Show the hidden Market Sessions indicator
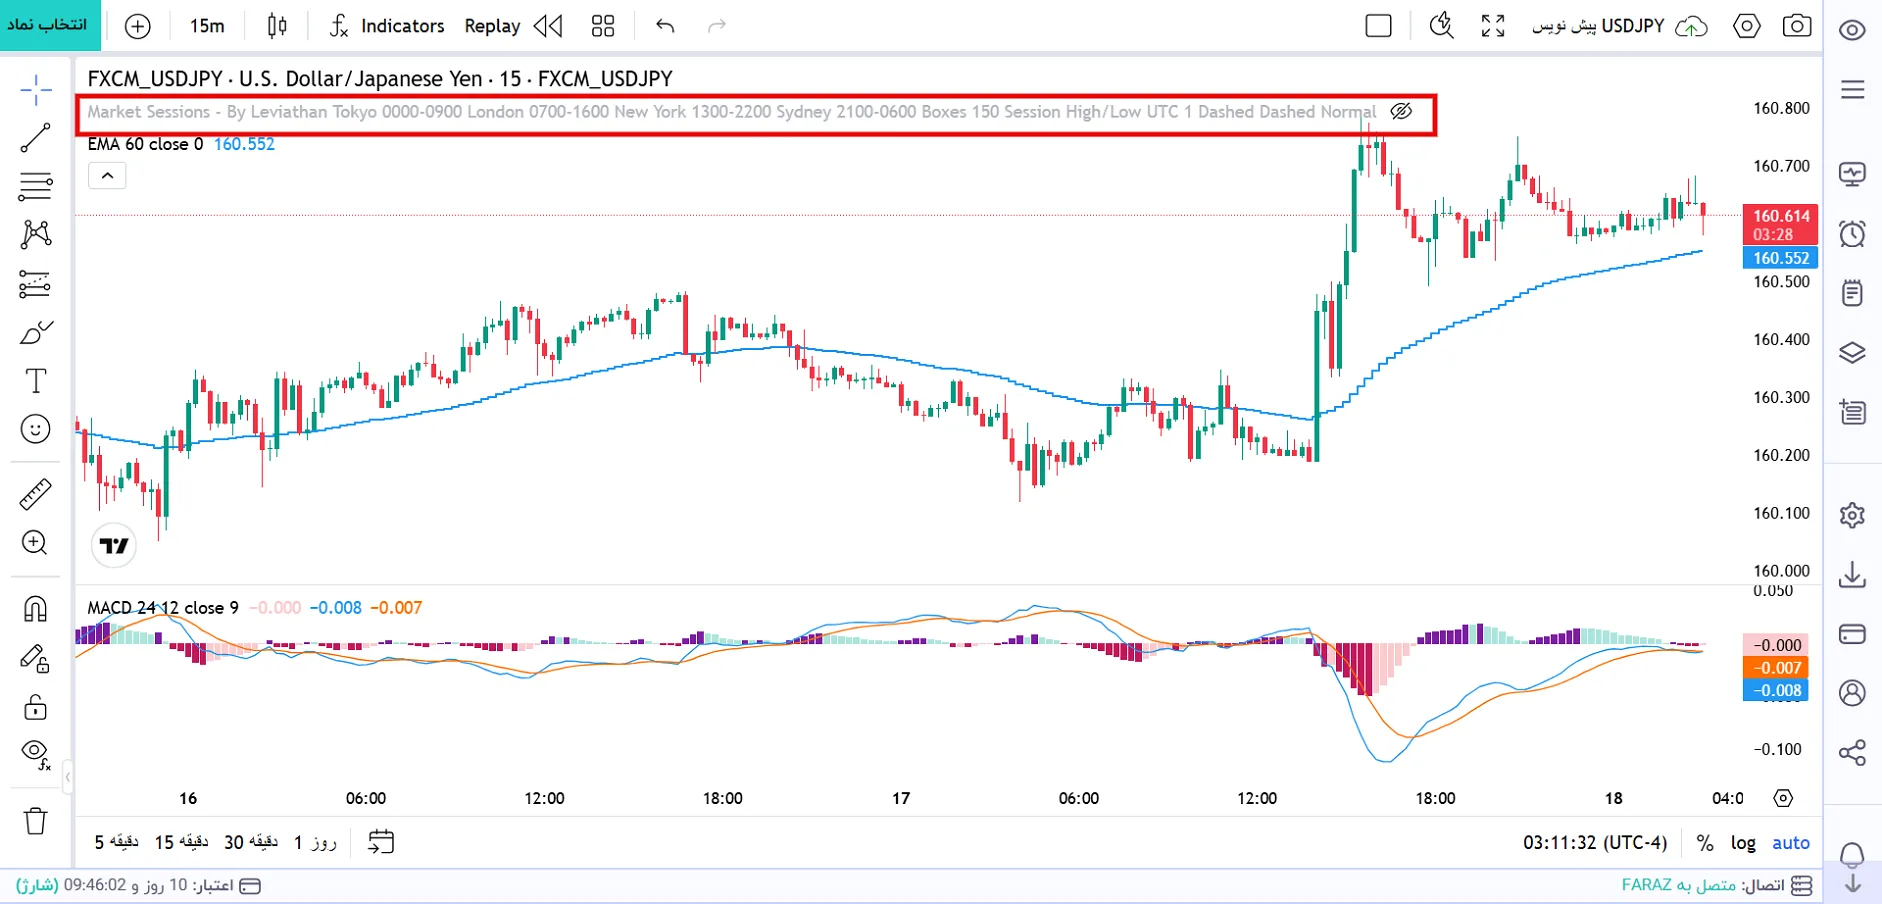 (x=1401, y=112)
